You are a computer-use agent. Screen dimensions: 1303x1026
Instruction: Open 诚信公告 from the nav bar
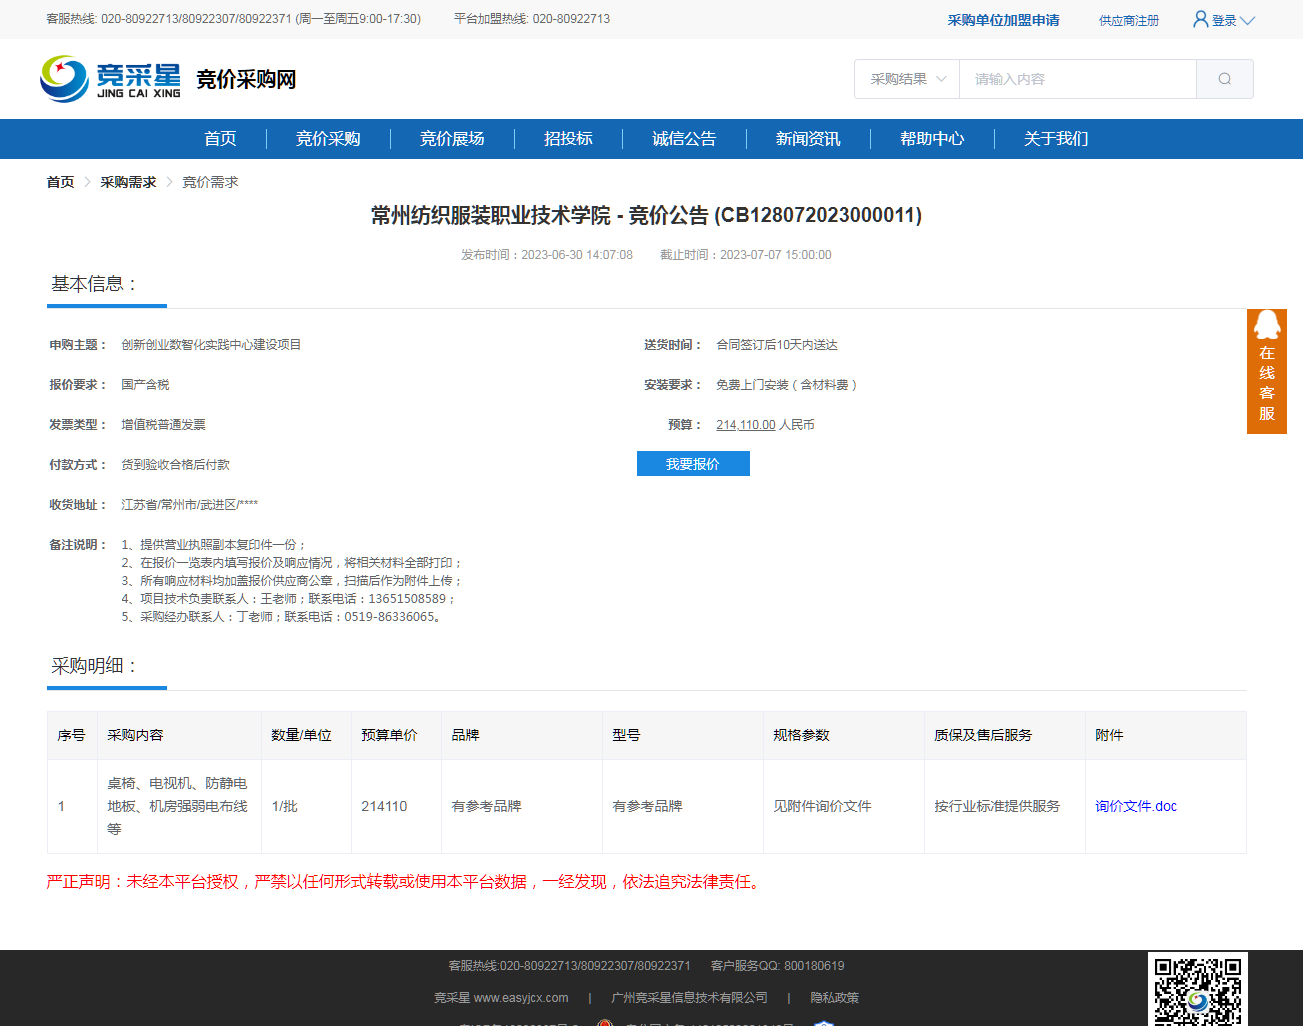coord(684,139)
